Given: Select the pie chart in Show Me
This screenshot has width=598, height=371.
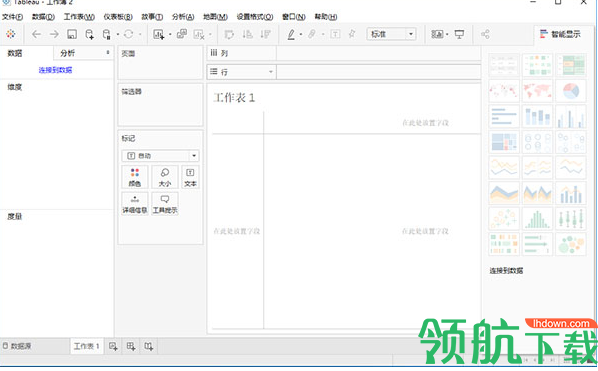Looking at the screenshot, I should point(571,91).
